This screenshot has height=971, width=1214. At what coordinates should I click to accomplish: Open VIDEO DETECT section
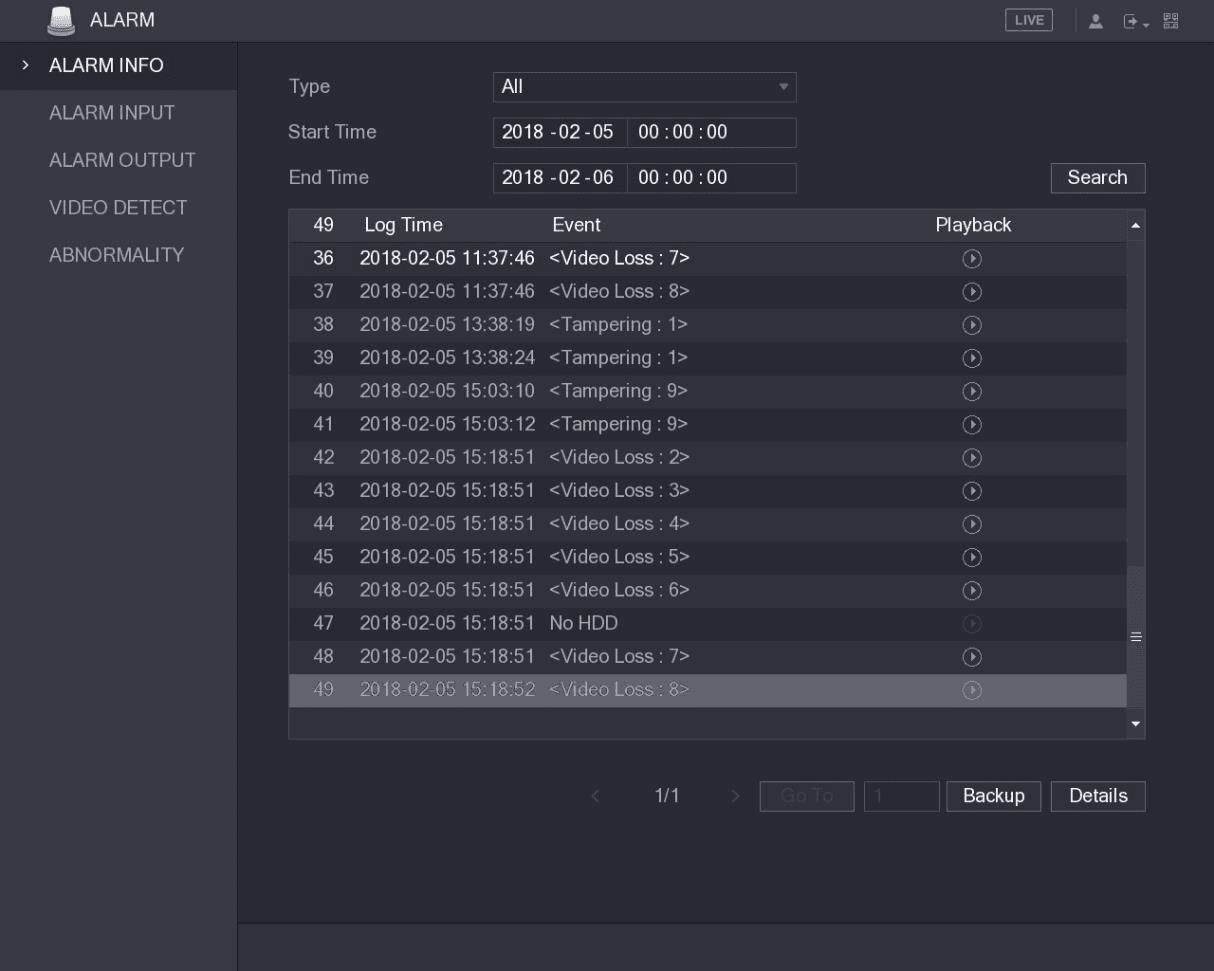(118, 208)
